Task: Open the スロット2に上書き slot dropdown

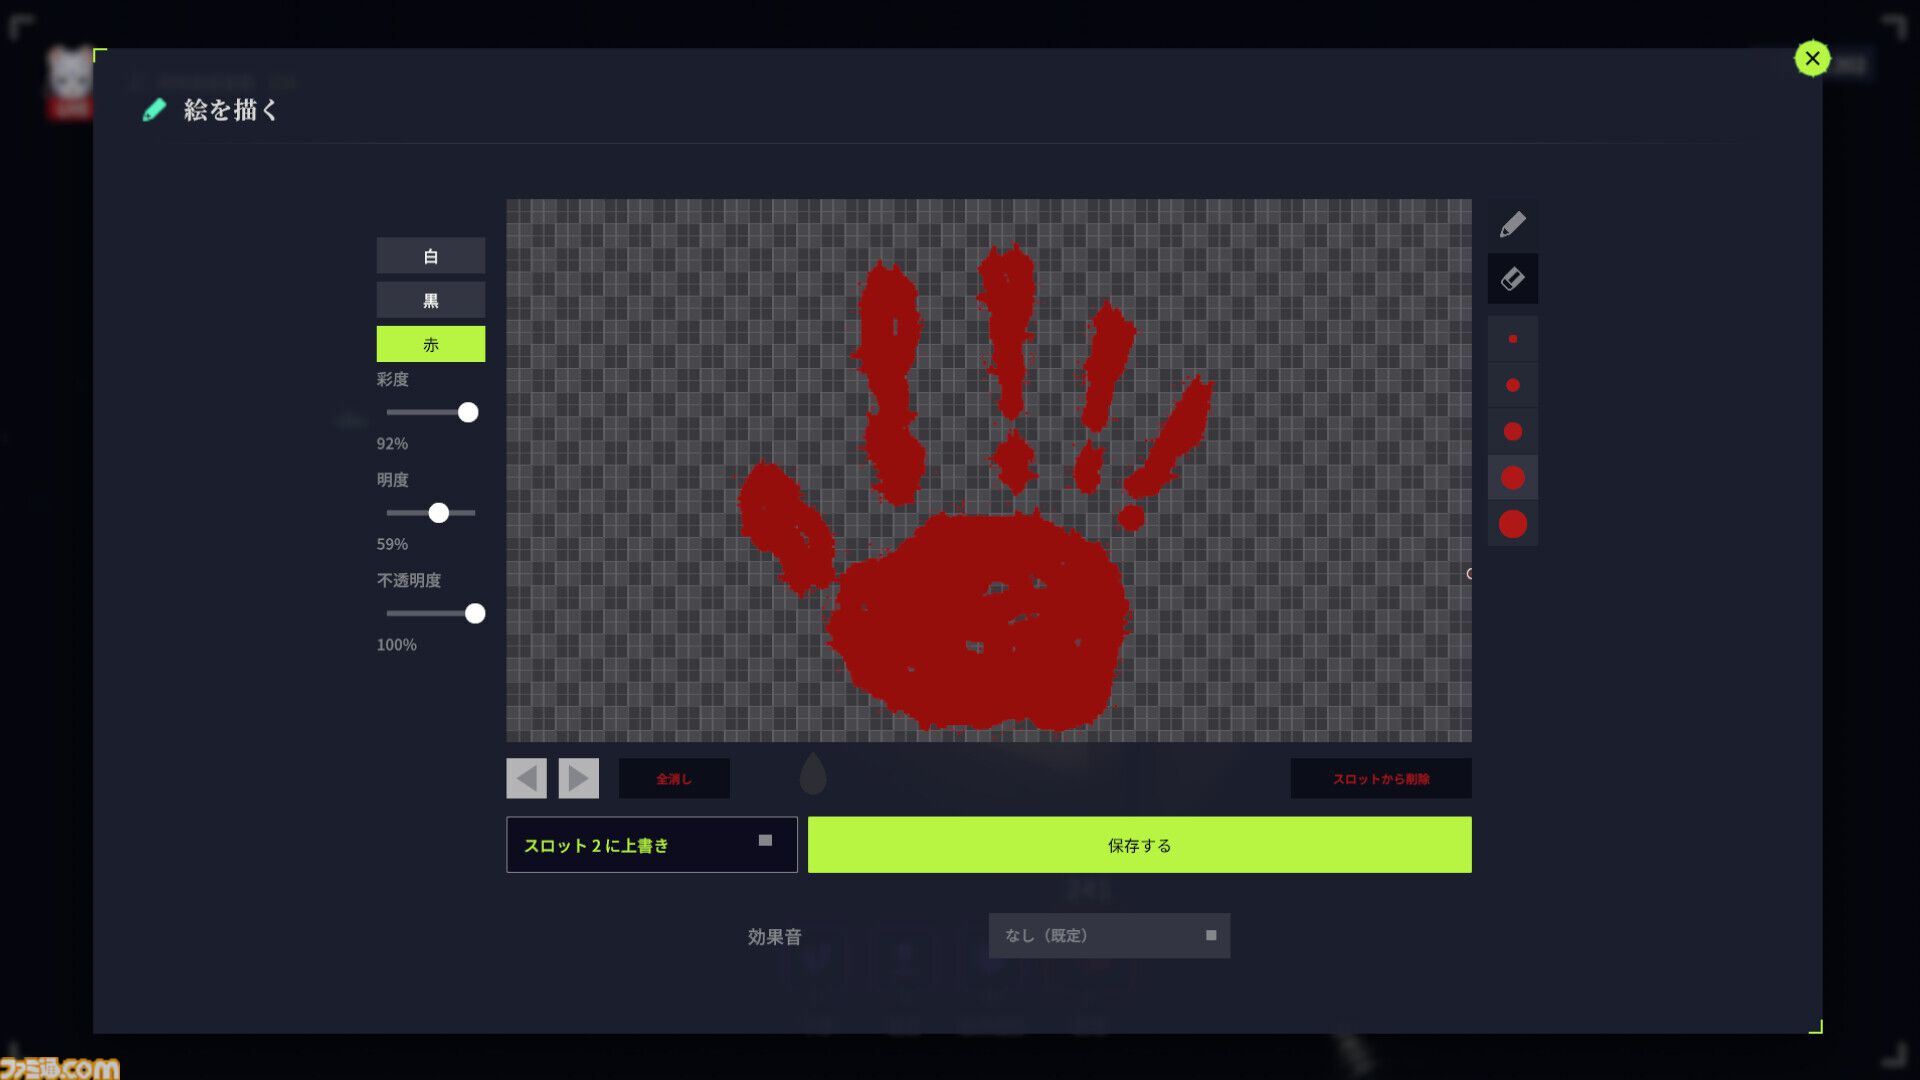Action: [x=651, y=845]
